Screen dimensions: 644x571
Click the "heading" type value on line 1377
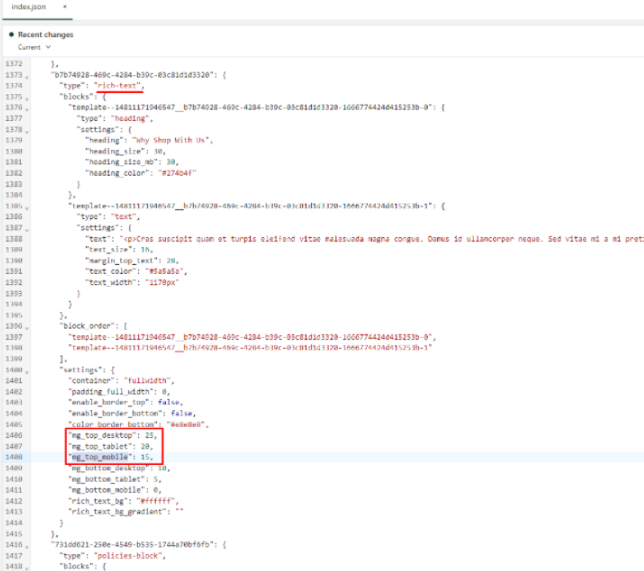pos(129,118)
